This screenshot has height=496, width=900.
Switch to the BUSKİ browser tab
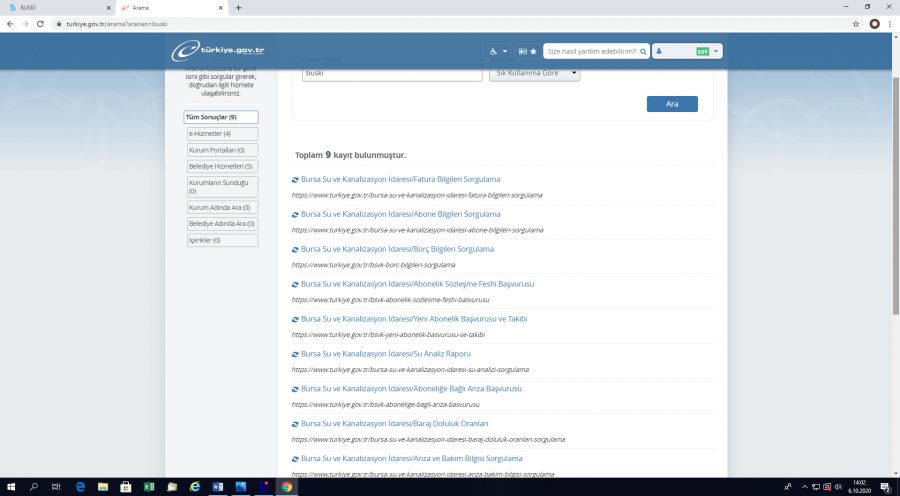(x=57, y=8)
